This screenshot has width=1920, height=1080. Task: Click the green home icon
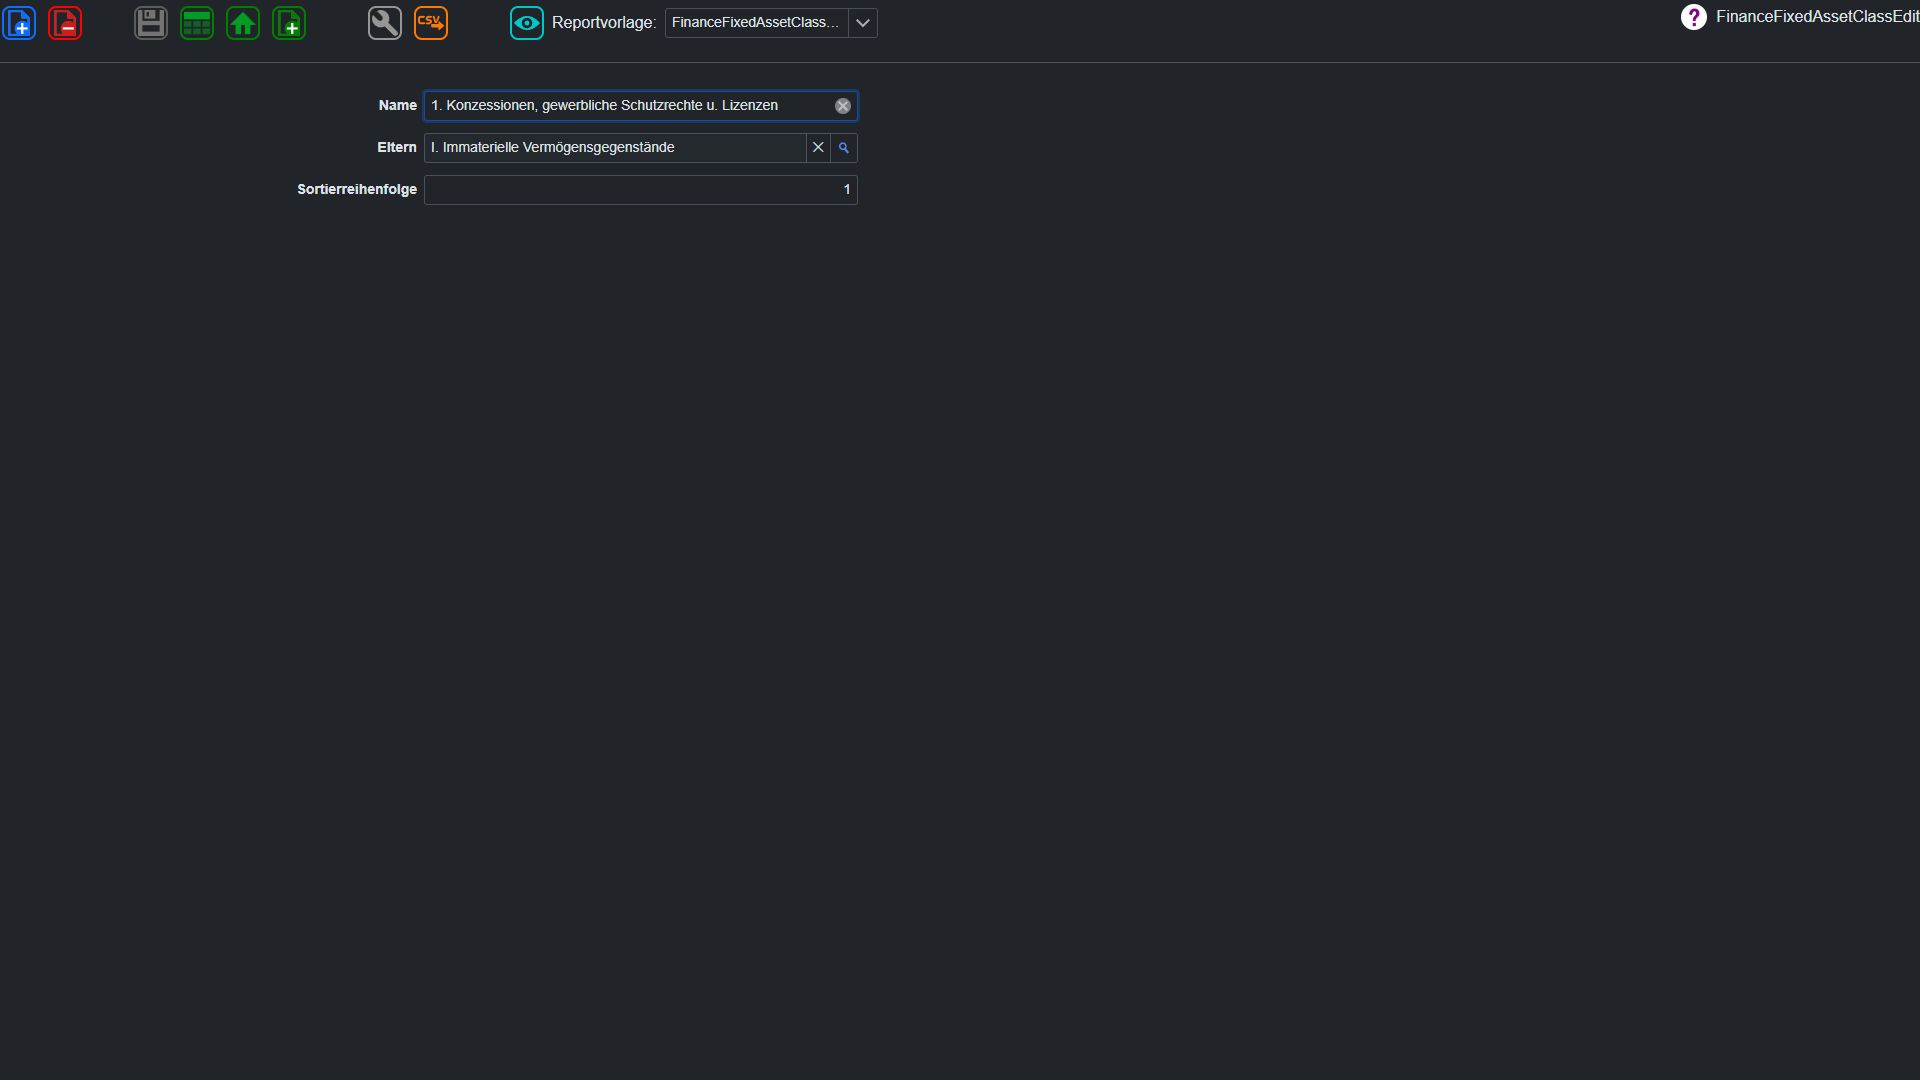pos(243,23)
